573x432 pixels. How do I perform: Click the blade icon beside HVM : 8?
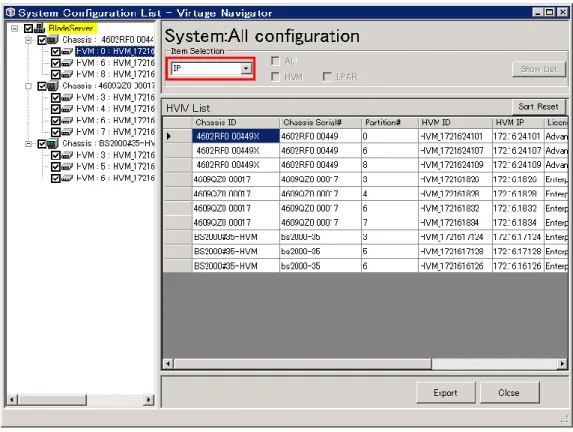tap(67, 74)
